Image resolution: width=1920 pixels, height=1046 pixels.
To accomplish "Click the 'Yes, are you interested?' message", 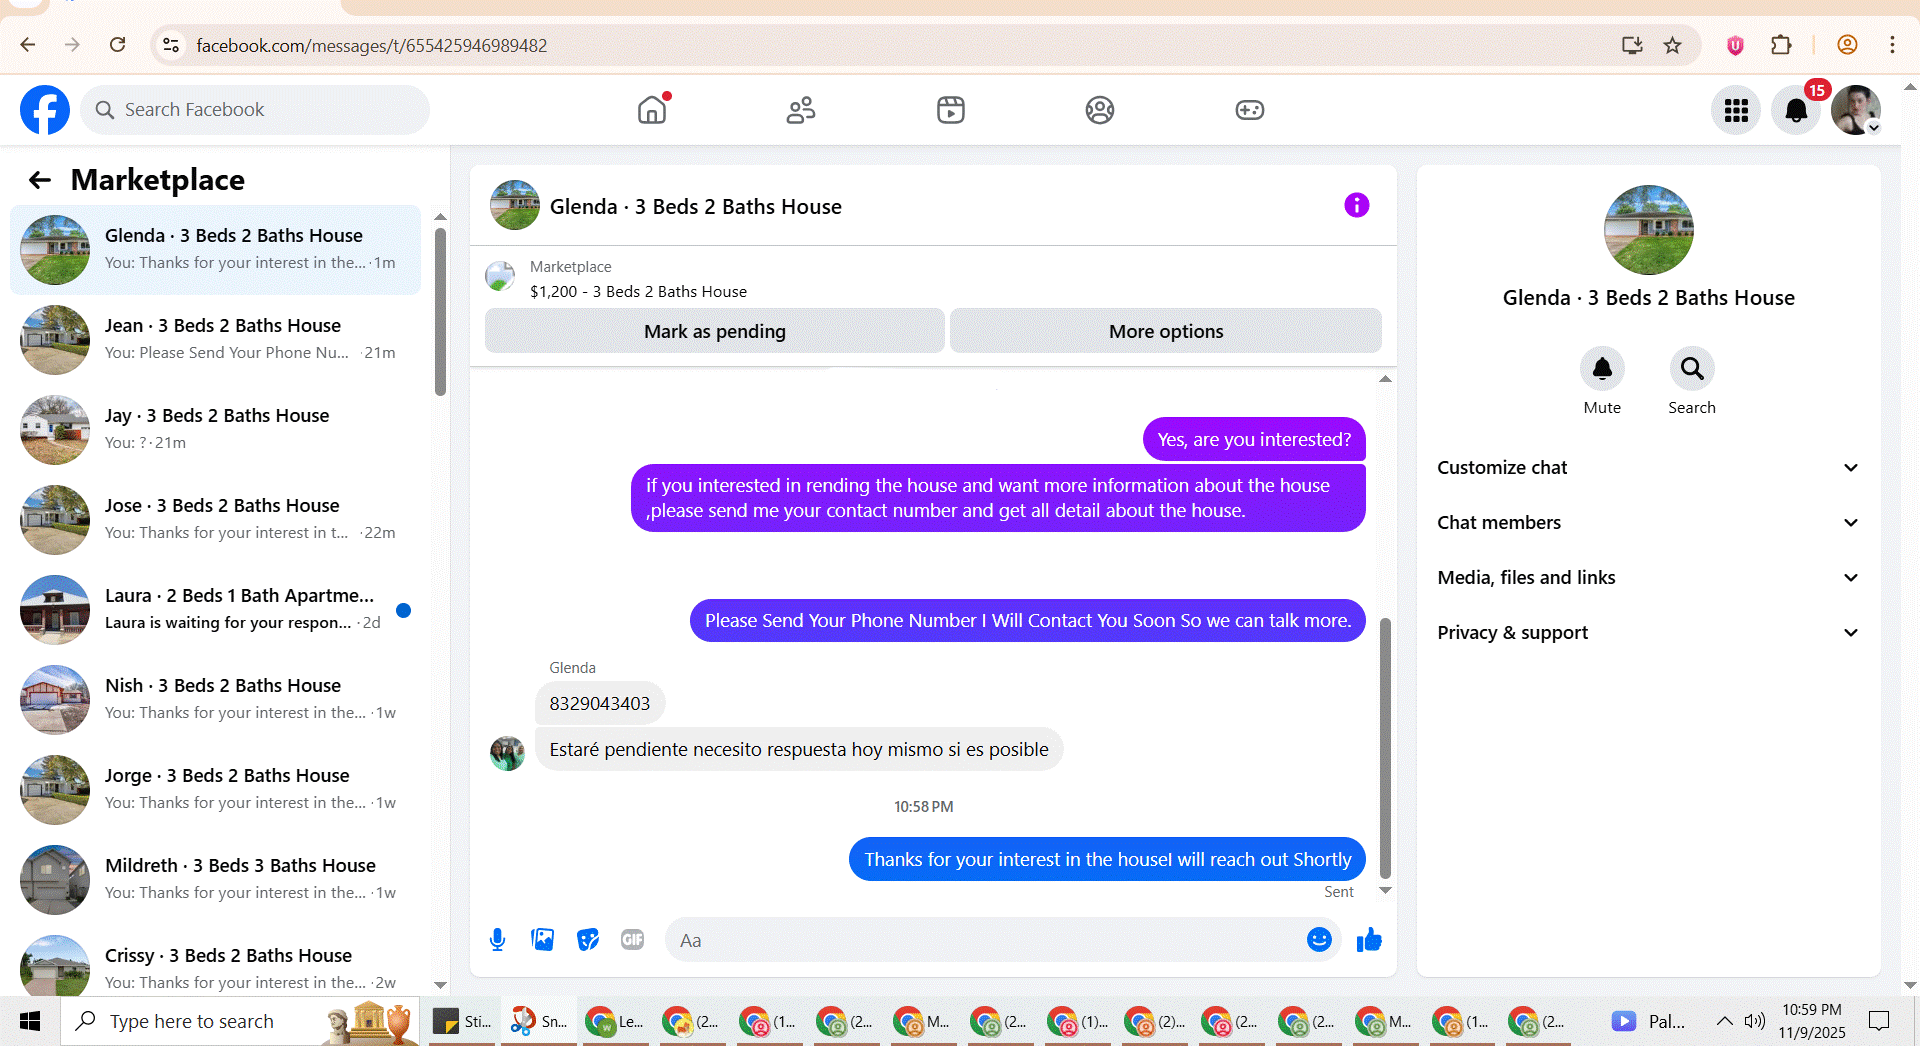I will click(1254, 440).
